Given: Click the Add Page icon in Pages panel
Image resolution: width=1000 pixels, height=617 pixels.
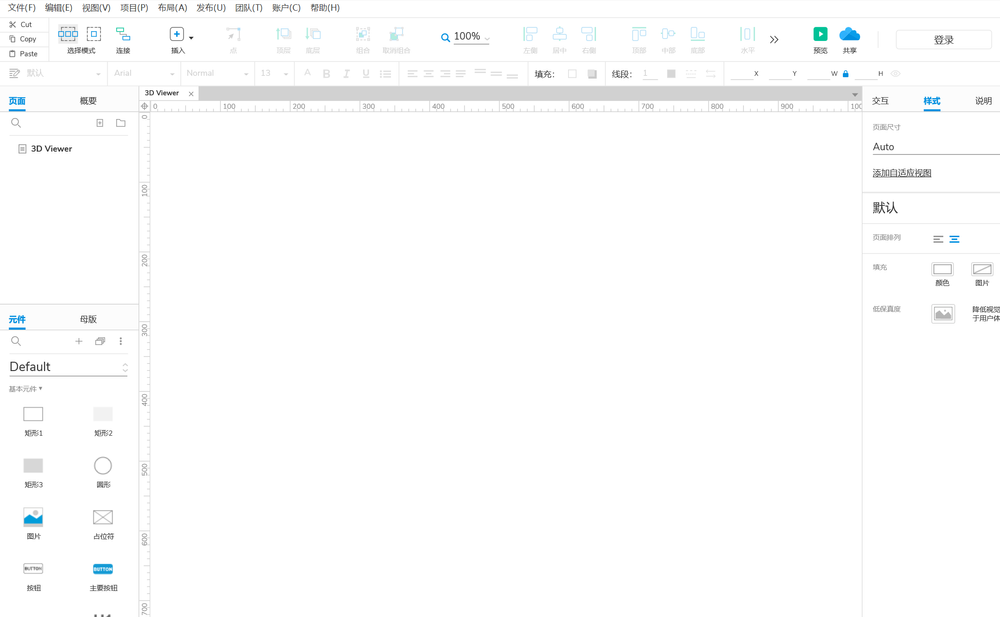Looking at the screenshot, I should pos(100,123).
